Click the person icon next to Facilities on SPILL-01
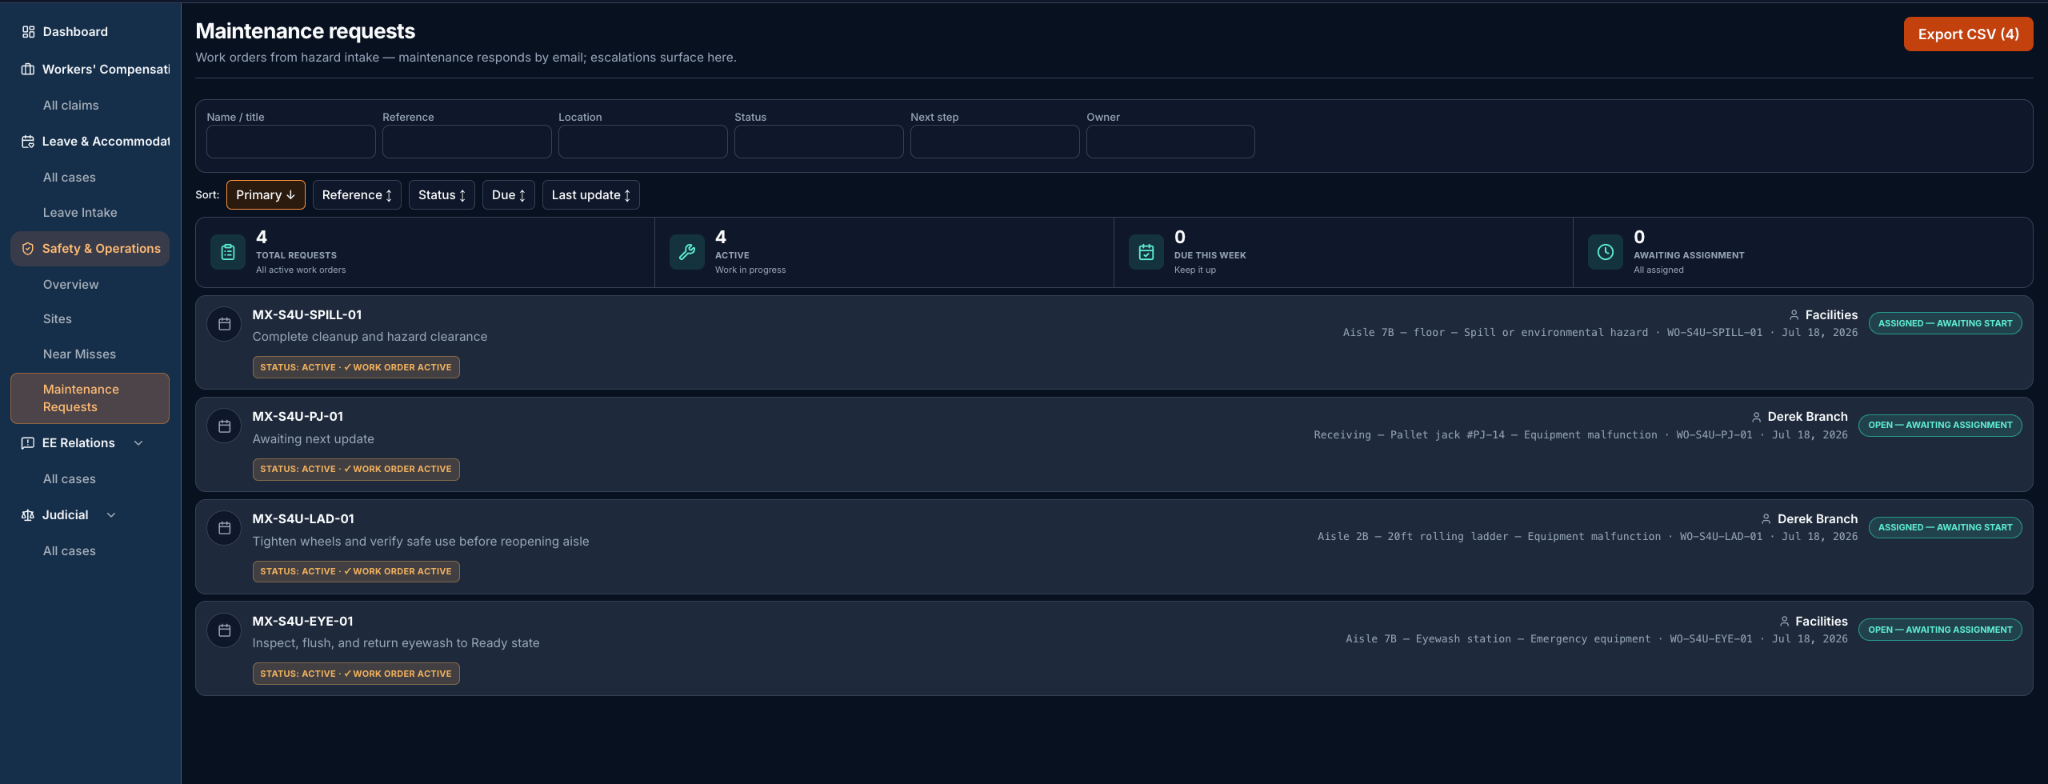Screen dimensions: 2048x784 coord(1794,315)
